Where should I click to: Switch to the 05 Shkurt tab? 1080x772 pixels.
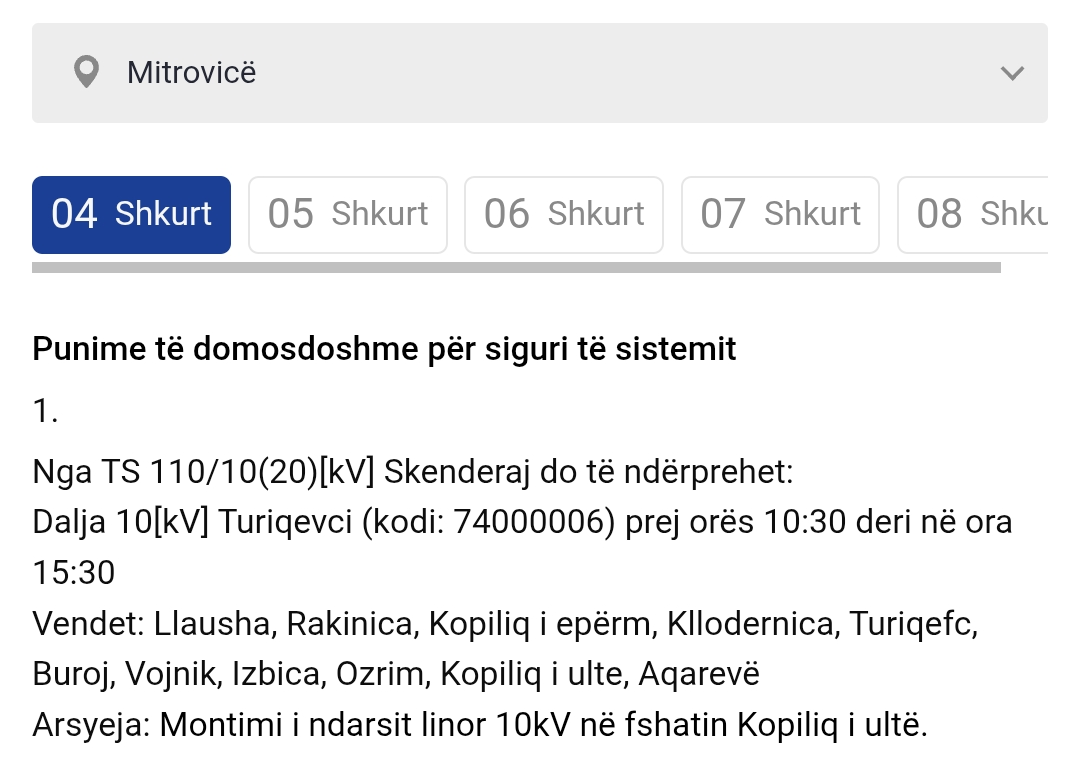(x=348, y=214)
